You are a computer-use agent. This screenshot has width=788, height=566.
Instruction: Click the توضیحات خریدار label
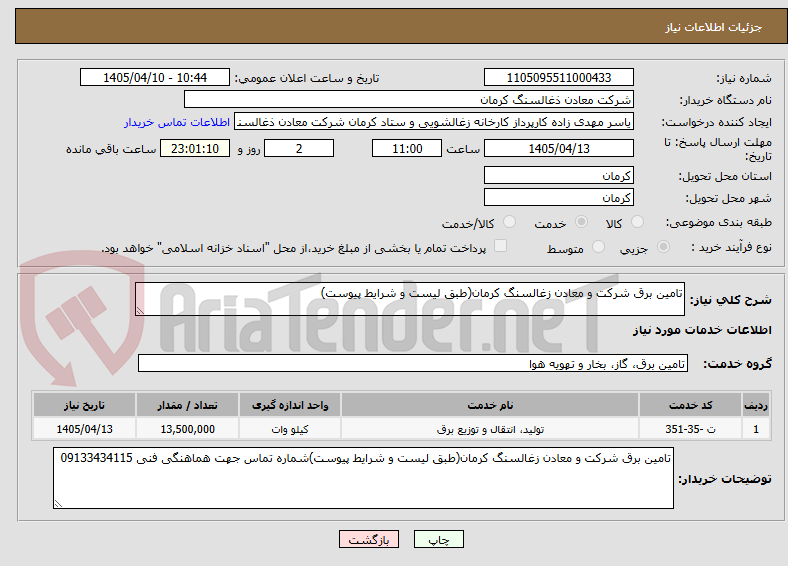tap(725, 480)
